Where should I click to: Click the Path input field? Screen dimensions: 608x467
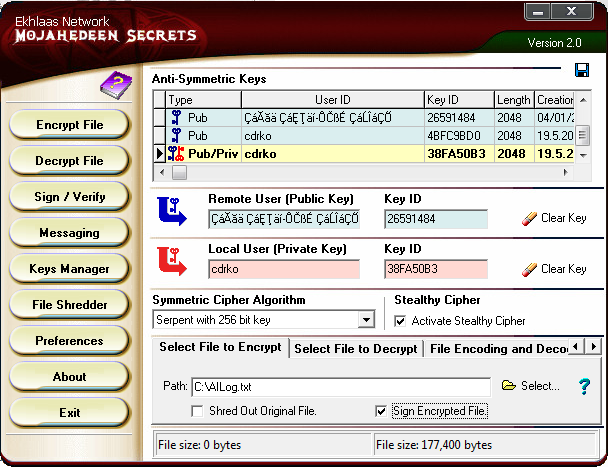coord(341,387)
